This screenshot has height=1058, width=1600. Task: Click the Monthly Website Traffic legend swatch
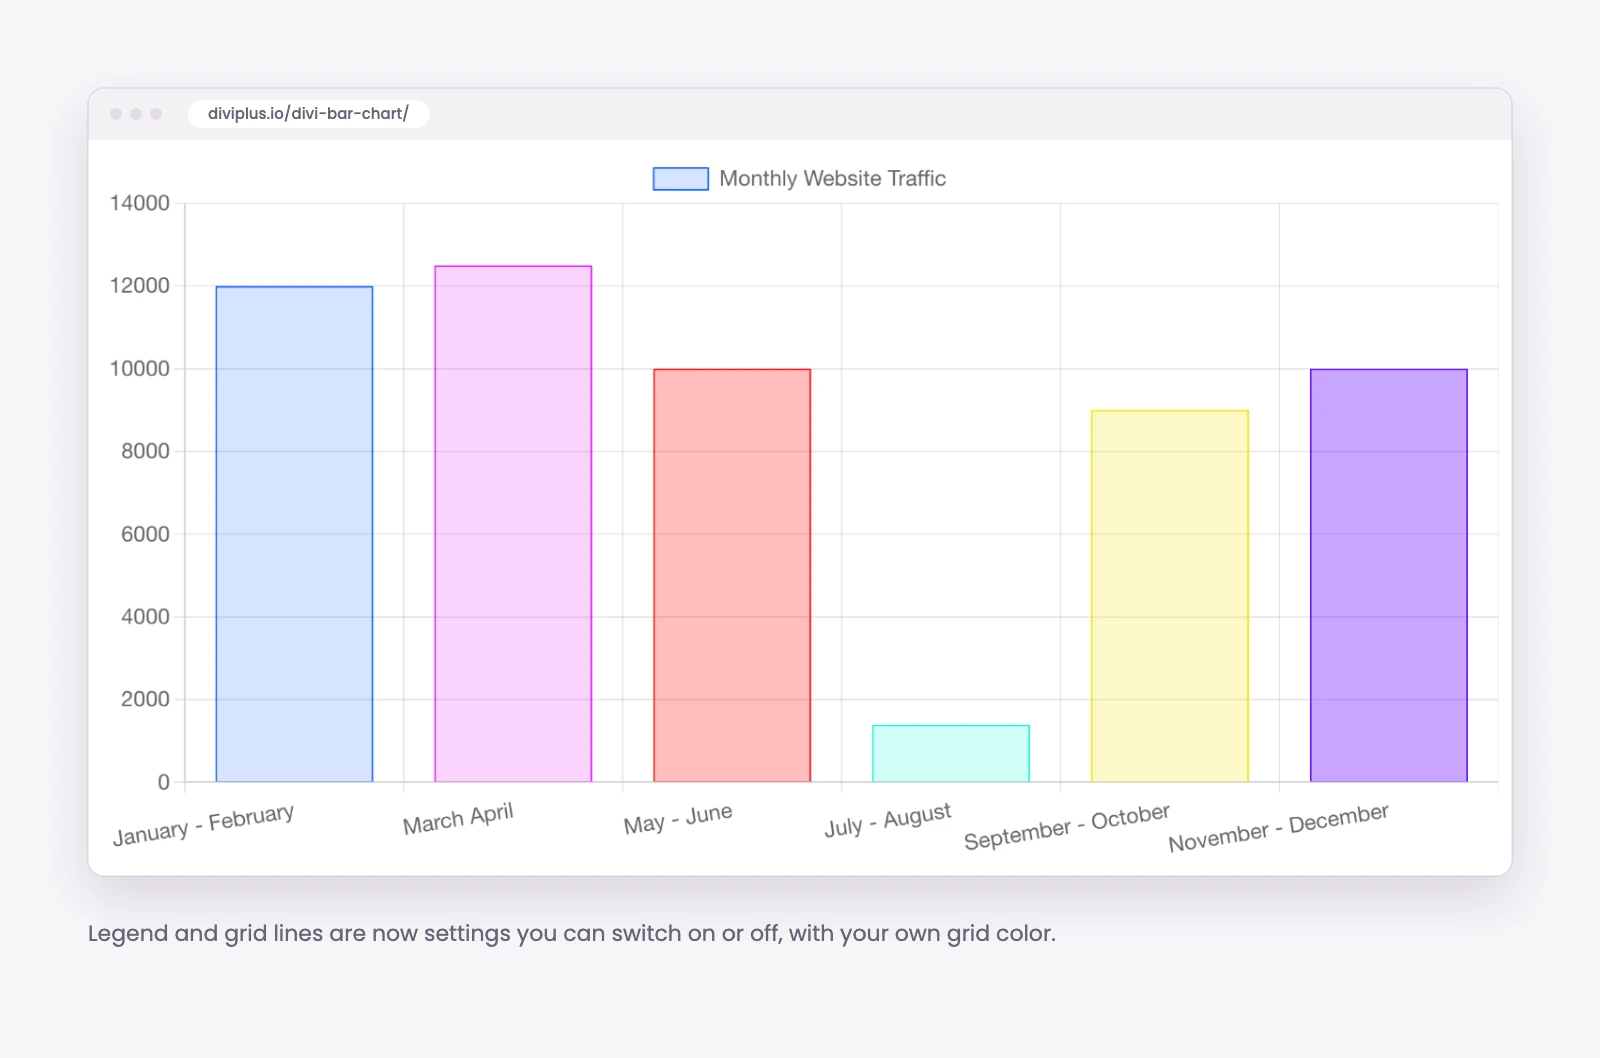tap(681, 179)
